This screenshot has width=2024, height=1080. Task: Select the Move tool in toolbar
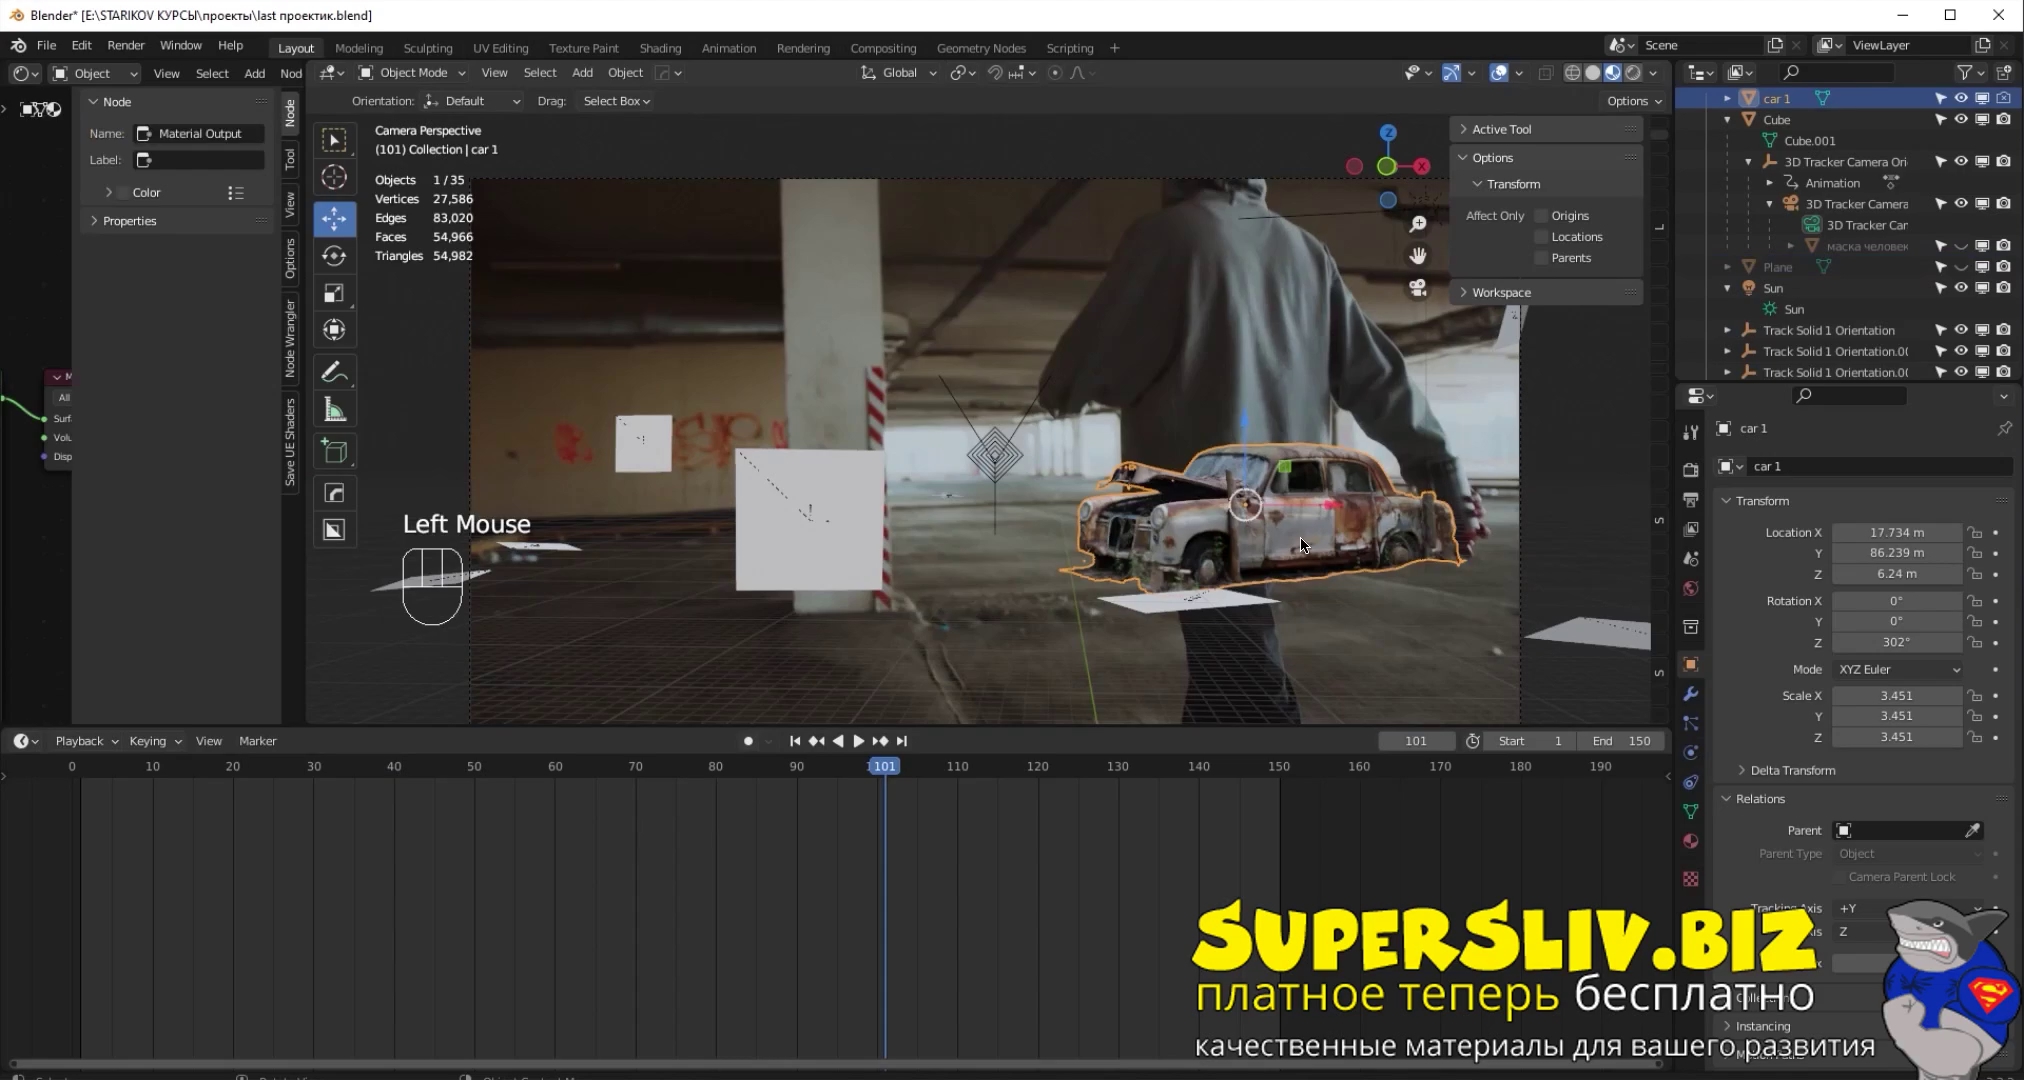pyautogui.click(x=334, y=218)
